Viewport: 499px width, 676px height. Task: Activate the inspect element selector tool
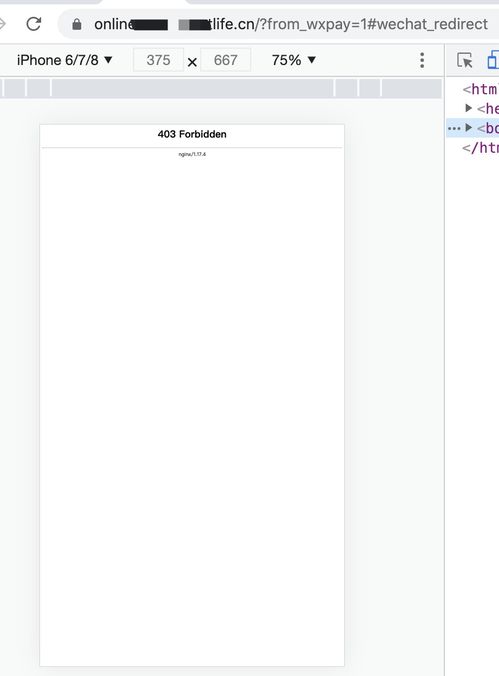tap(464, 60)
